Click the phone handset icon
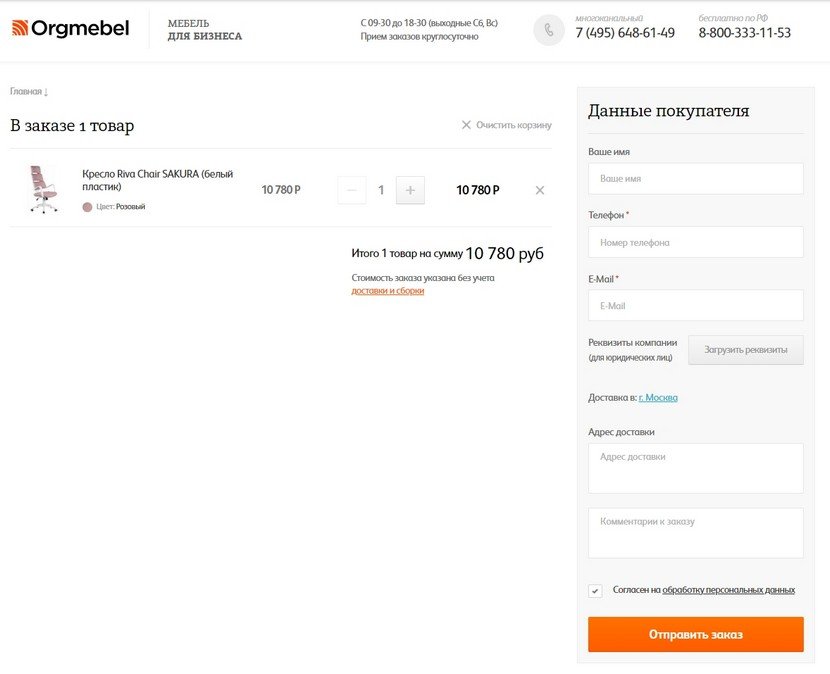The width and height of the screenshot is (830, 674). 548,30
